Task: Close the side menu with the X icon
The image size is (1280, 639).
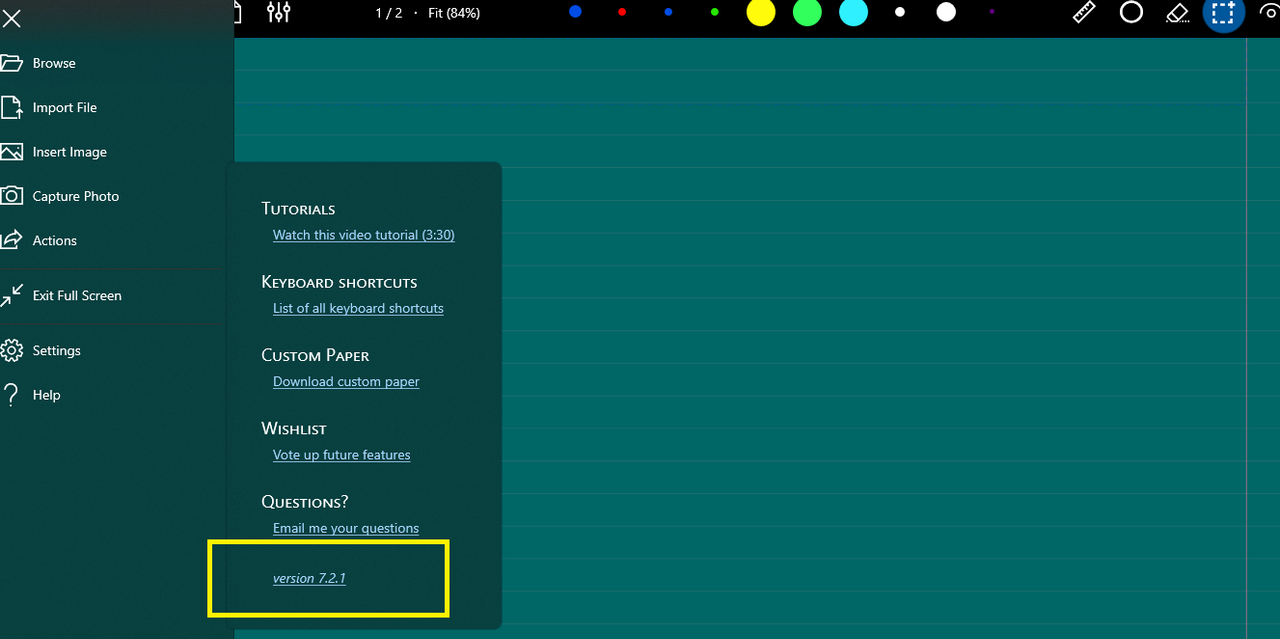Action: pyautogui.click(x=11, y=17)
